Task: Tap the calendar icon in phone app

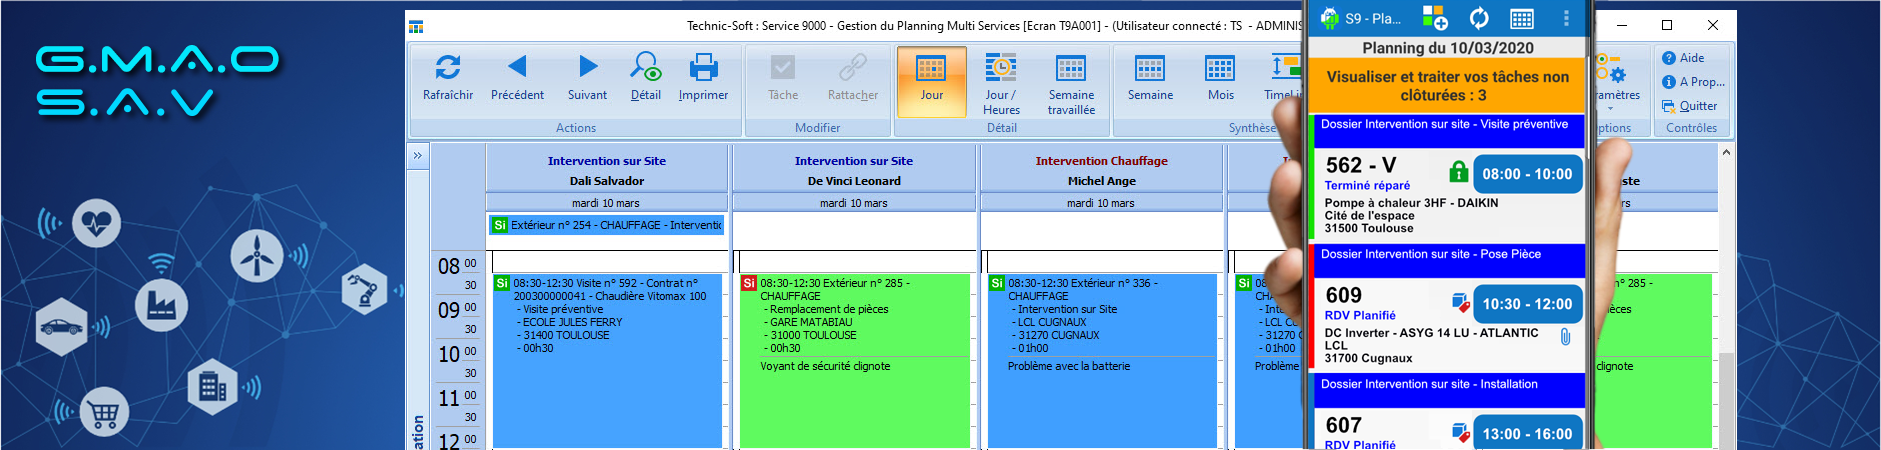Action: point(1522,18)
